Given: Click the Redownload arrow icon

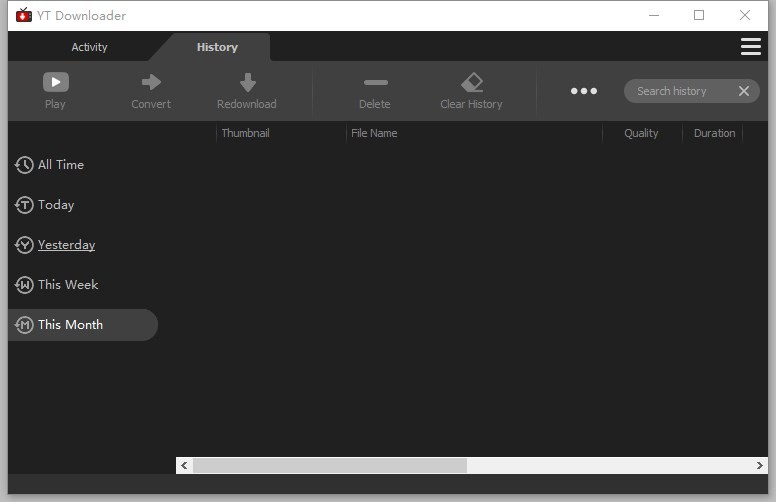Looking at the screenshot, I should point(247,82).
